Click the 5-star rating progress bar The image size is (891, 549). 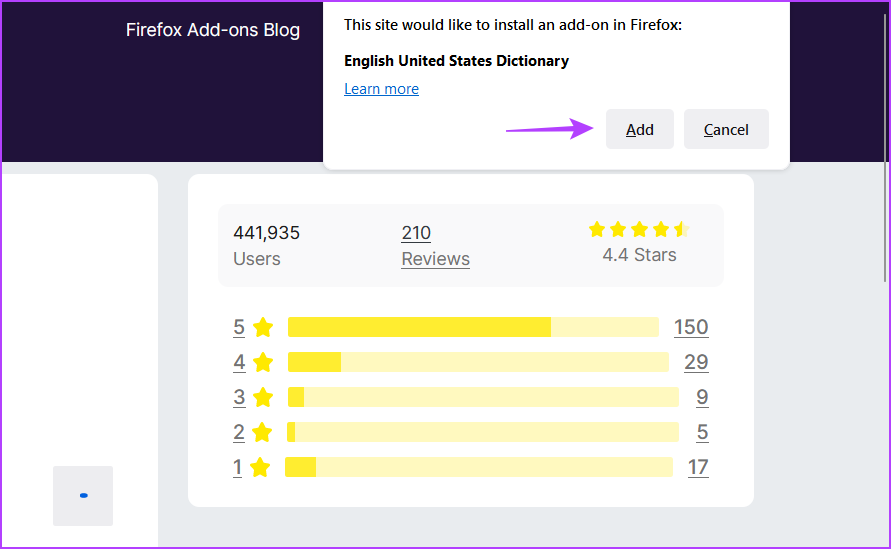473,327
